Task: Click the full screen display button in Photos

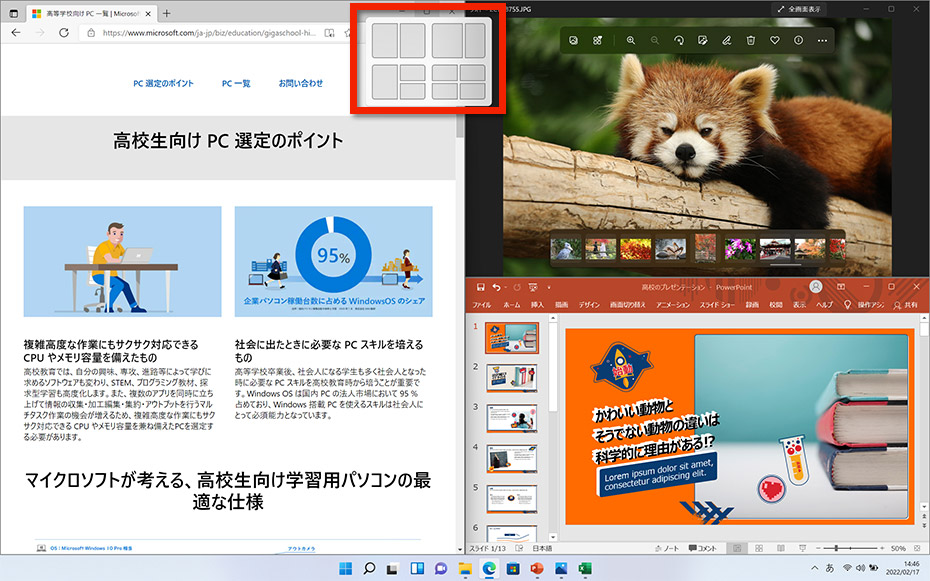Action: [x=799, y=9]
